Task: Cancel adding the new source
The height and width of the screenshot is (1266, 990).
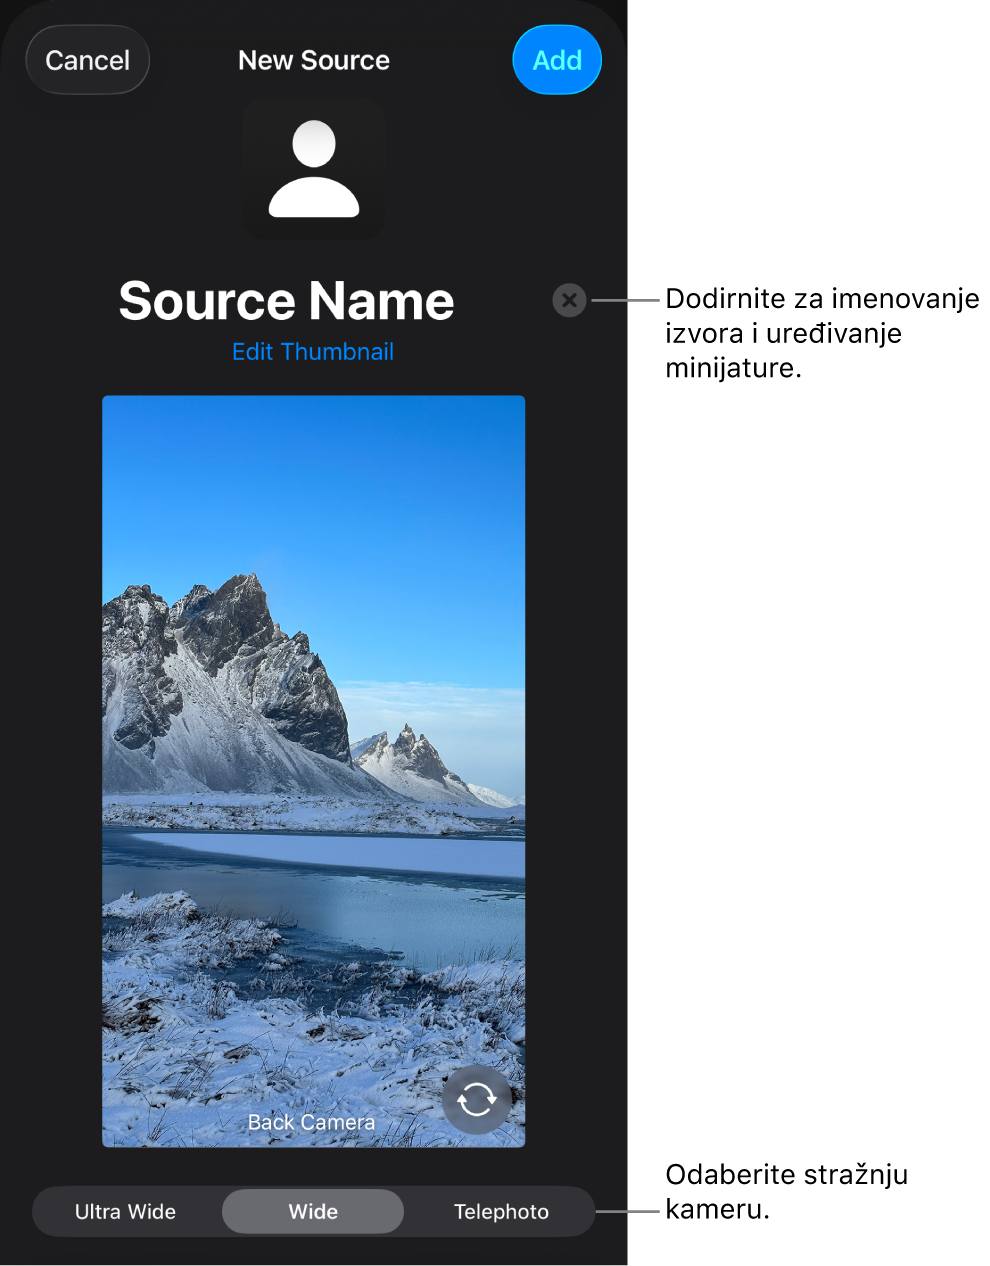Action: (x=88, y=60)
